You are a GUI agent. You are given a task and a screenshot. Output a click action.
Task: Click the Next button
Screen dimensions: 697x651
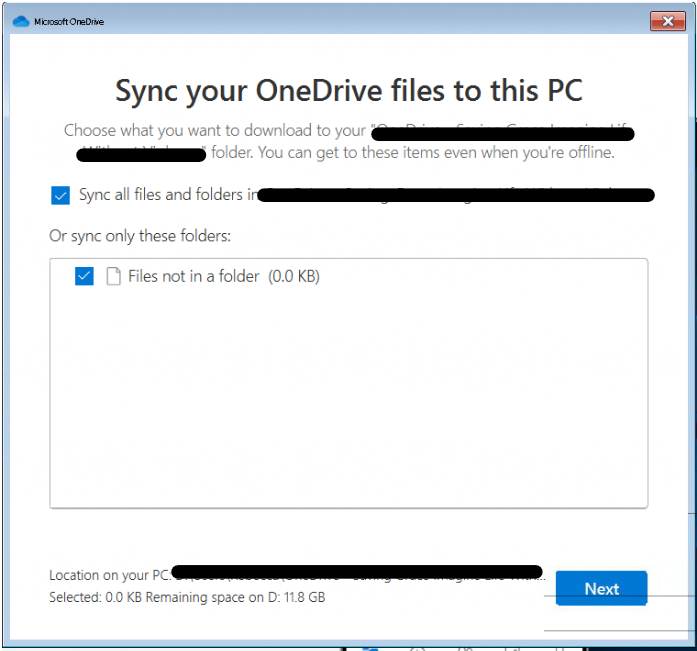click(601, 588)
